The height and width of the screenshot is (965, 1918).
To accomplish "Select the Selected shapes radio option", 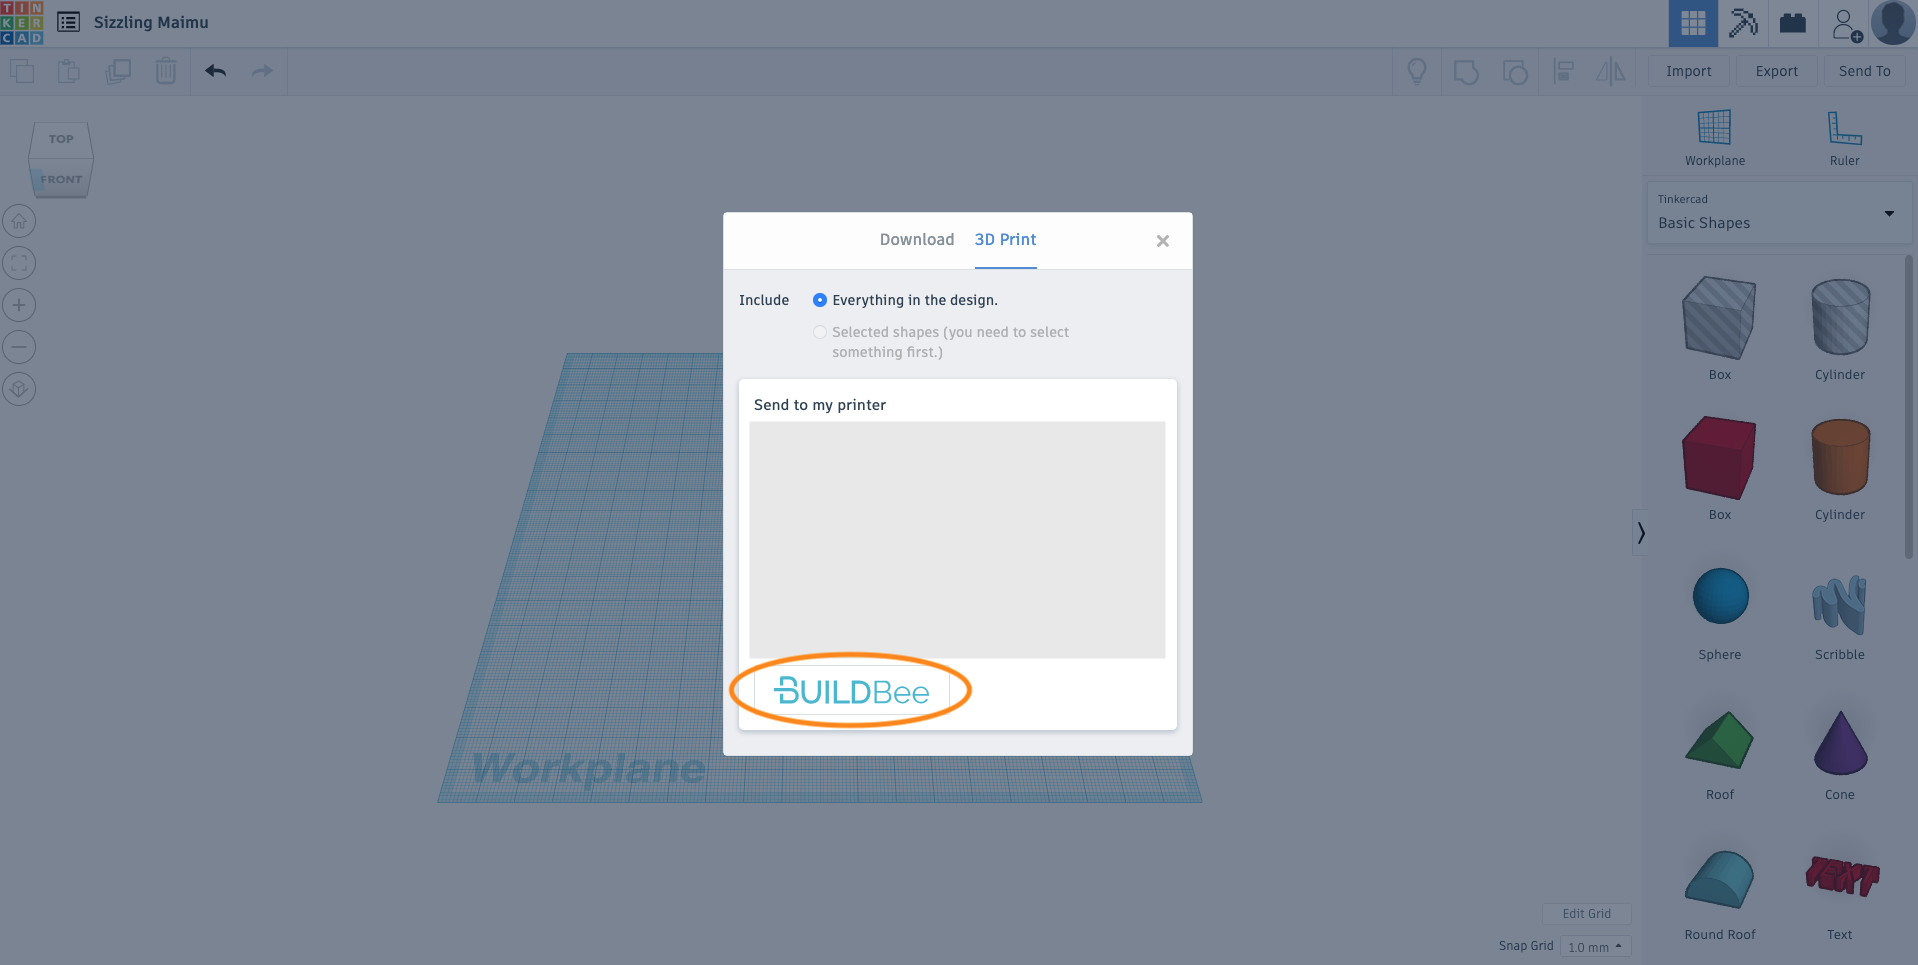I will pos(820,332).
